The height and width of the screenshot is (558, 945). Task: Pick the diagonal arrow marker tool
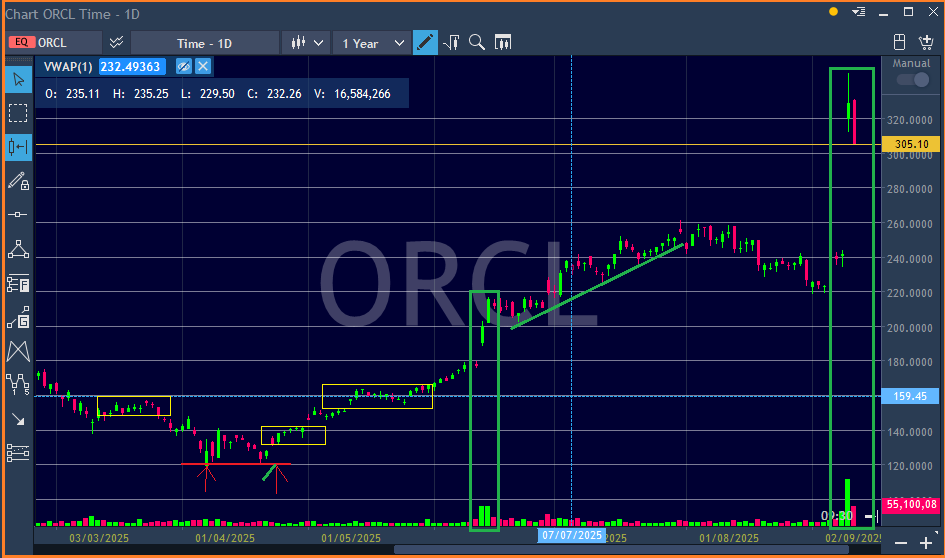coord(18,419)
